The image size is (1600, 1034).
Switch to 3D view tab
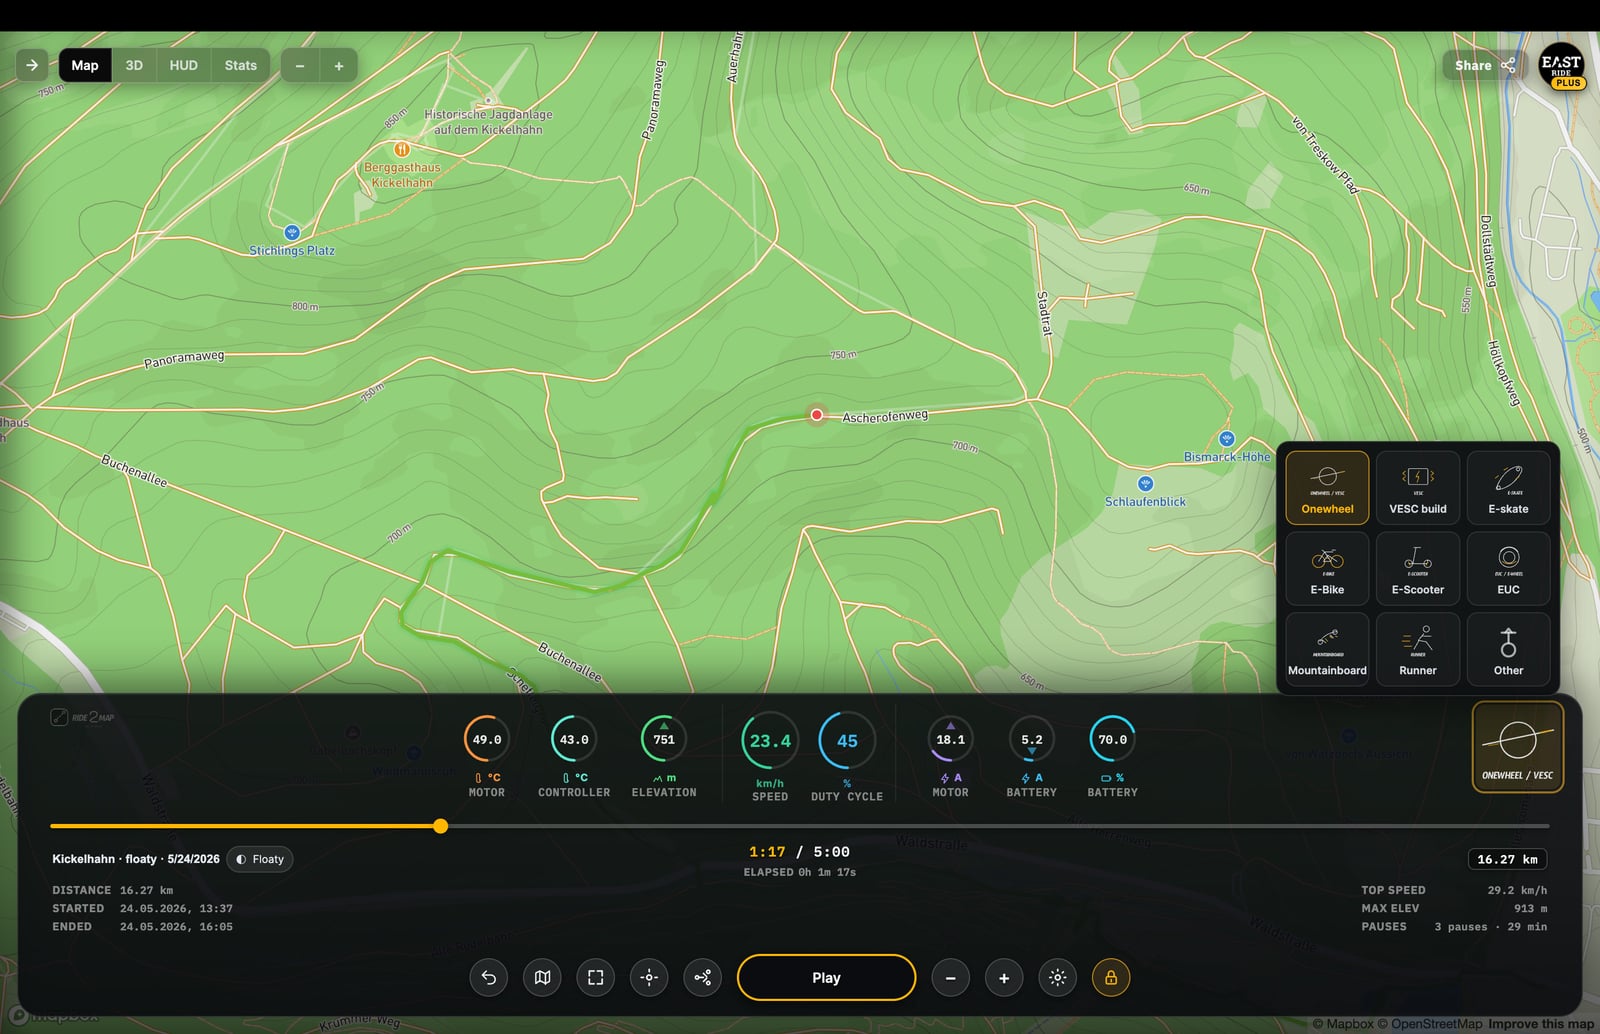point(134,65)
